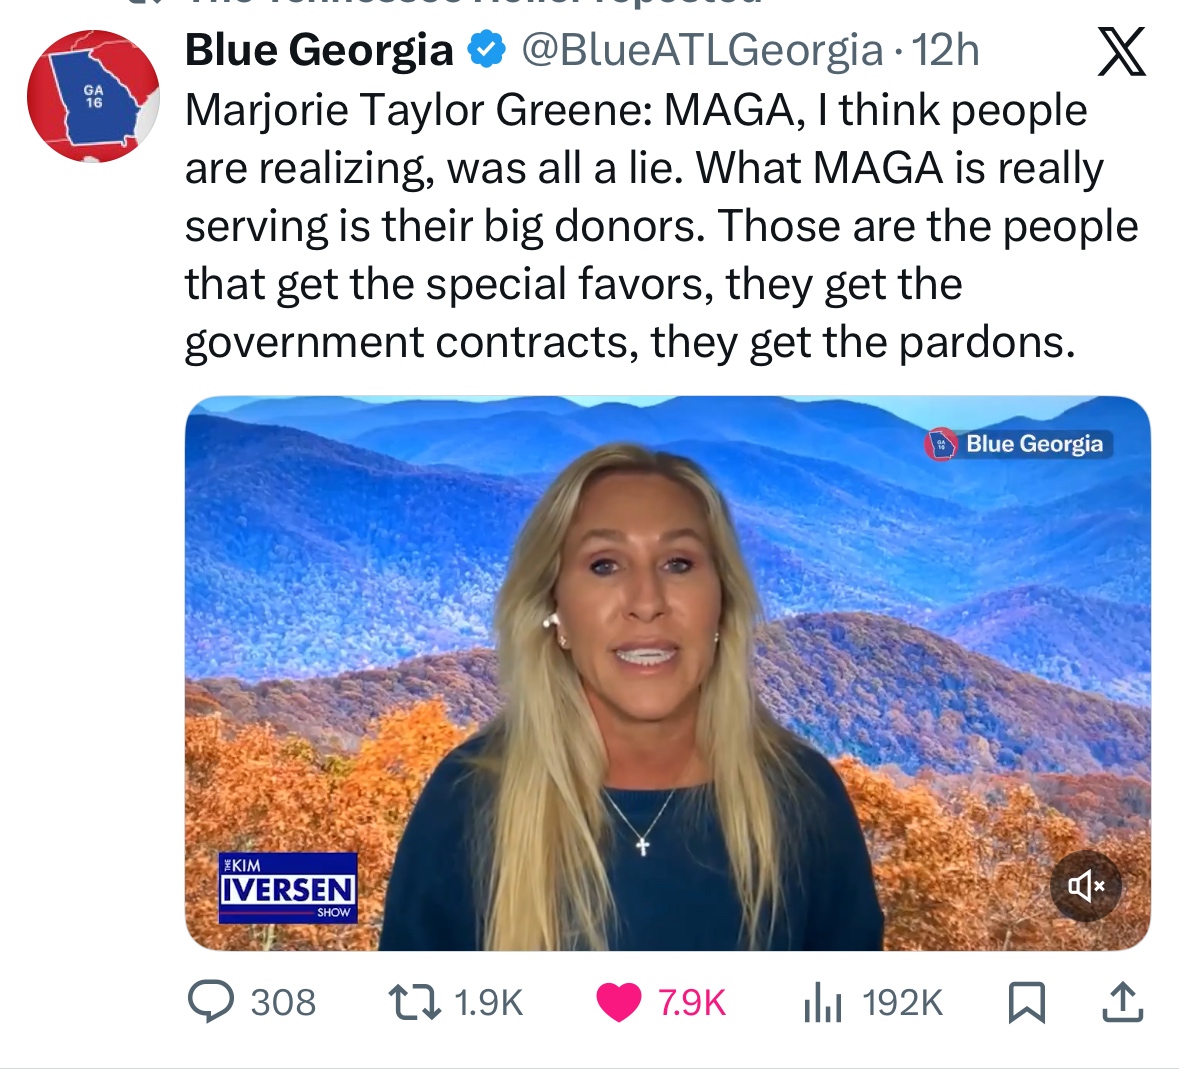Open the share upload icon
Screen dimensions: 1179x1071
click(x=1123, y=1003)
